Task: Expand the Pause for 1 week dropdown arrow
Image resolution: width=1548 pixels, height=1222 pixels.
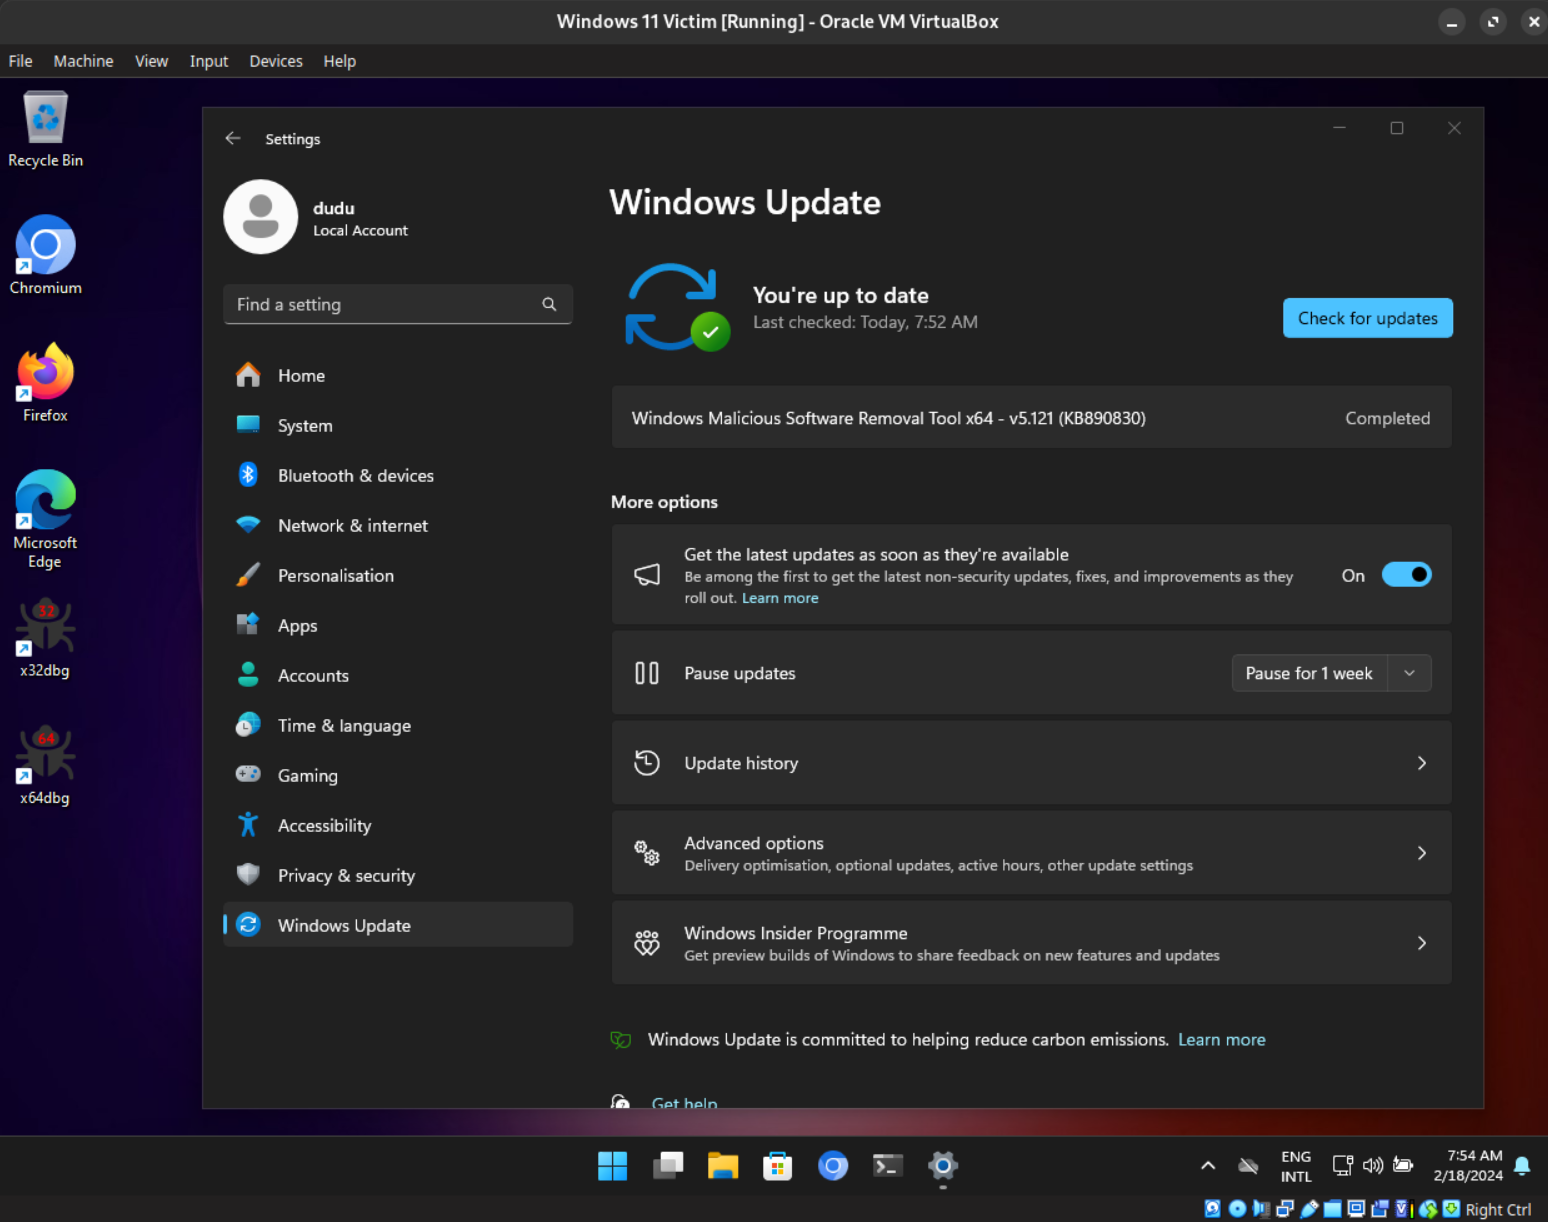Action: click(x=1409, y=673)
